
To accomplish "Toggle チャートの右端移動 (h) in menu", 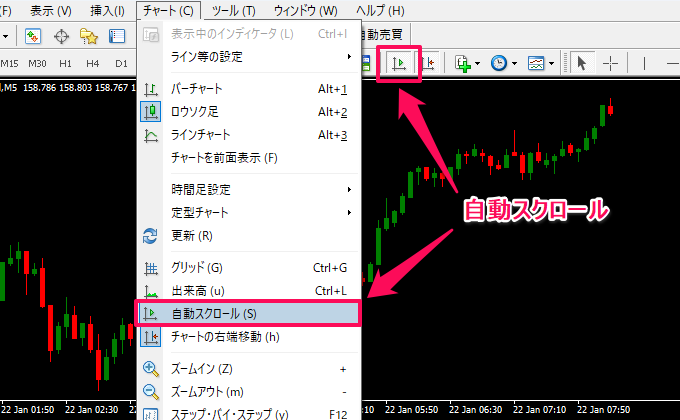I will pyautogui.click(x=249, y=337).
